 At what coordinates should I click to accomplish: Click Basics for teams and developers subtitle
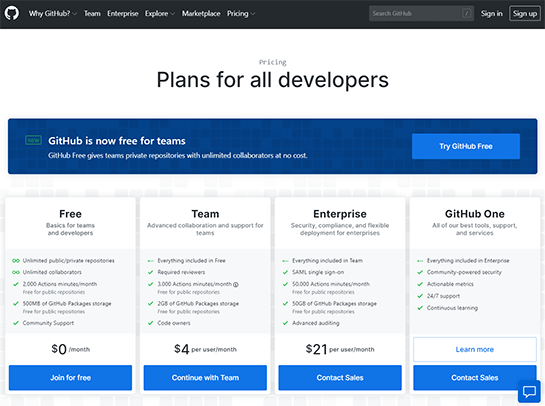(70, 229)
